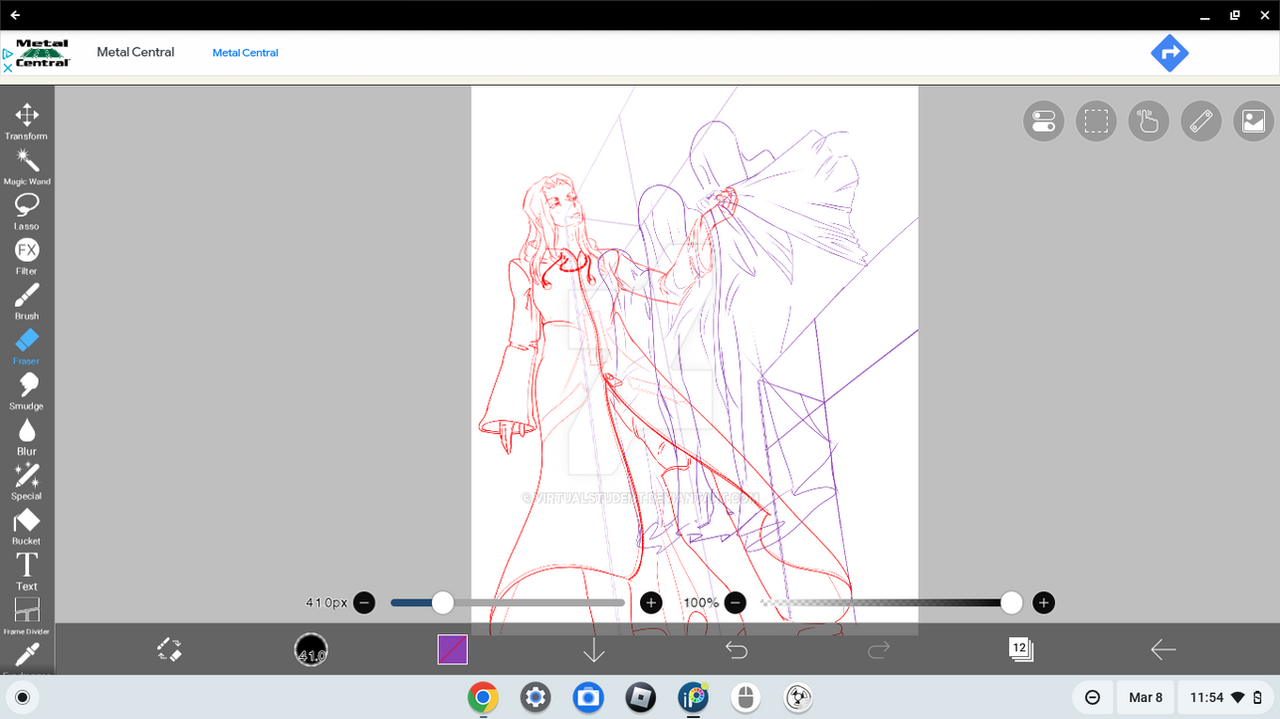The width and height of the screenshot is (1280, 719).
Task: Open the ruler tool
Action: 1201,121
